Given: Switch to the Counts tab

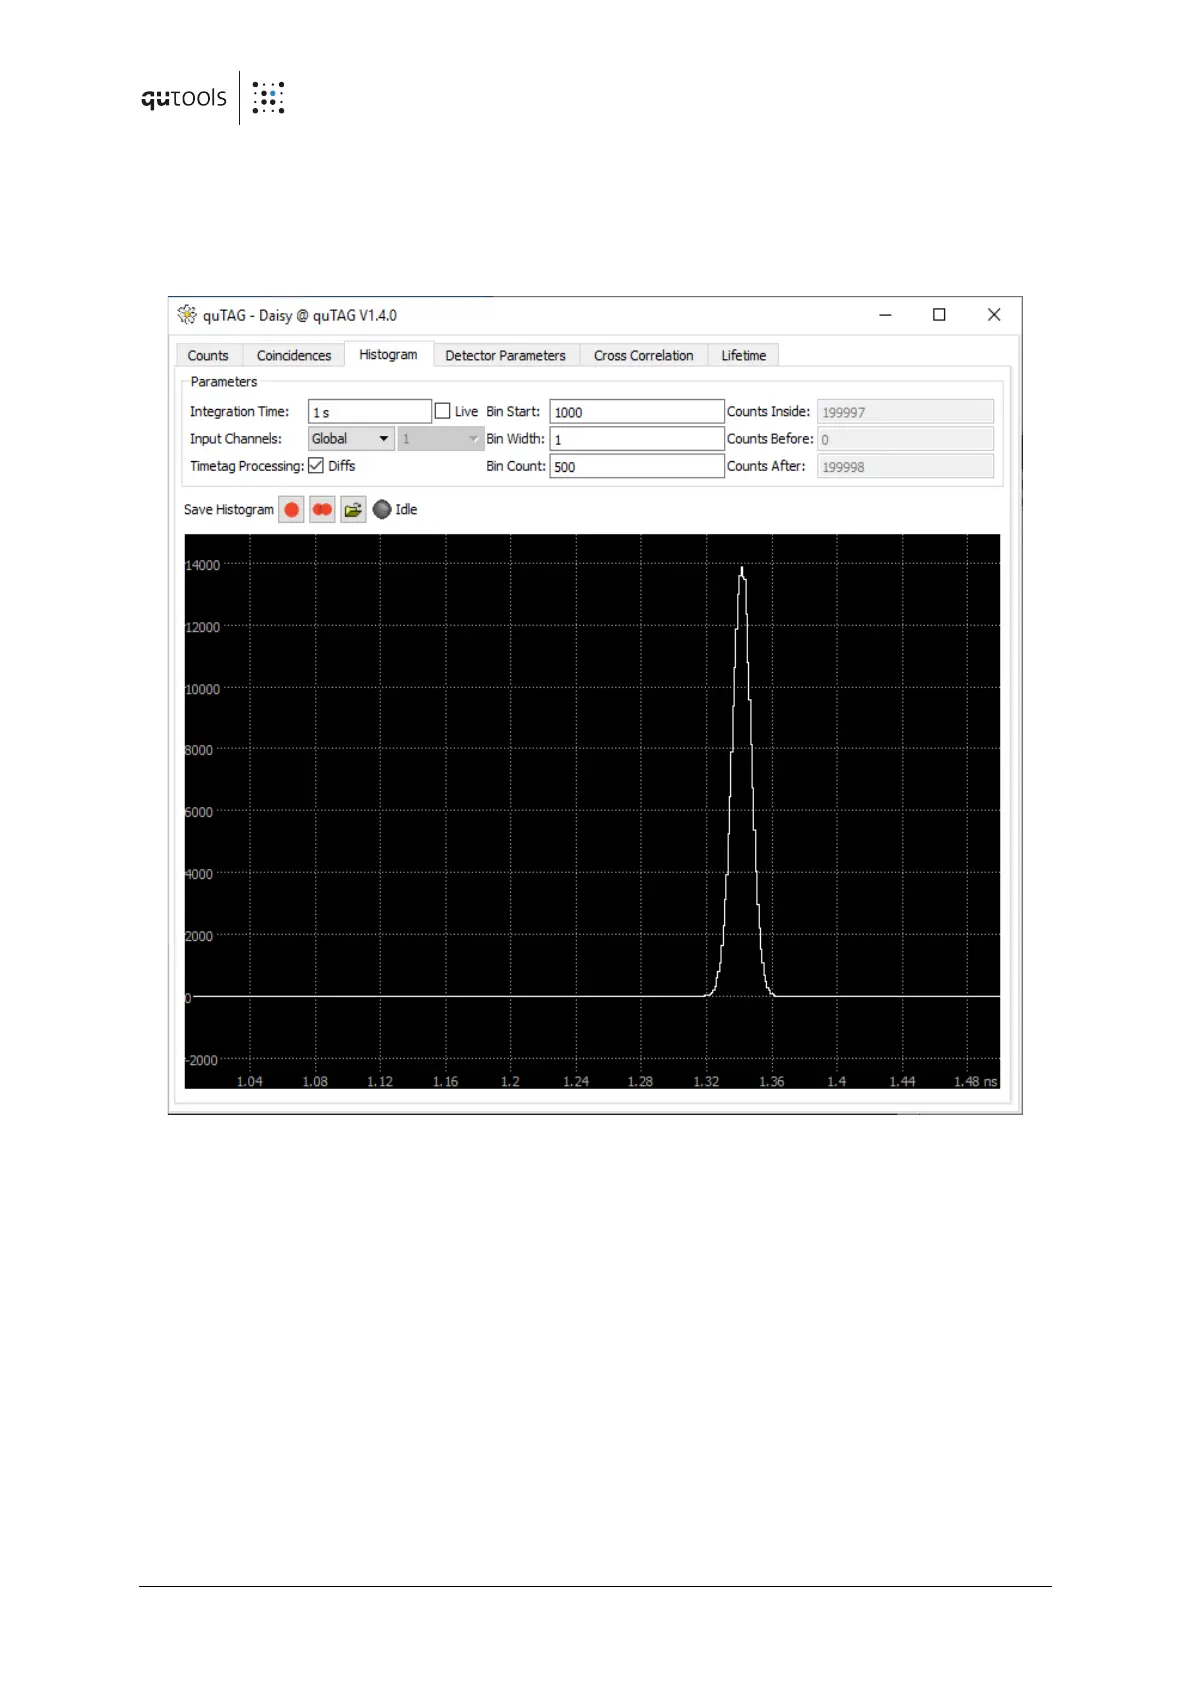Looking at the screenshot, I should 208,356.
